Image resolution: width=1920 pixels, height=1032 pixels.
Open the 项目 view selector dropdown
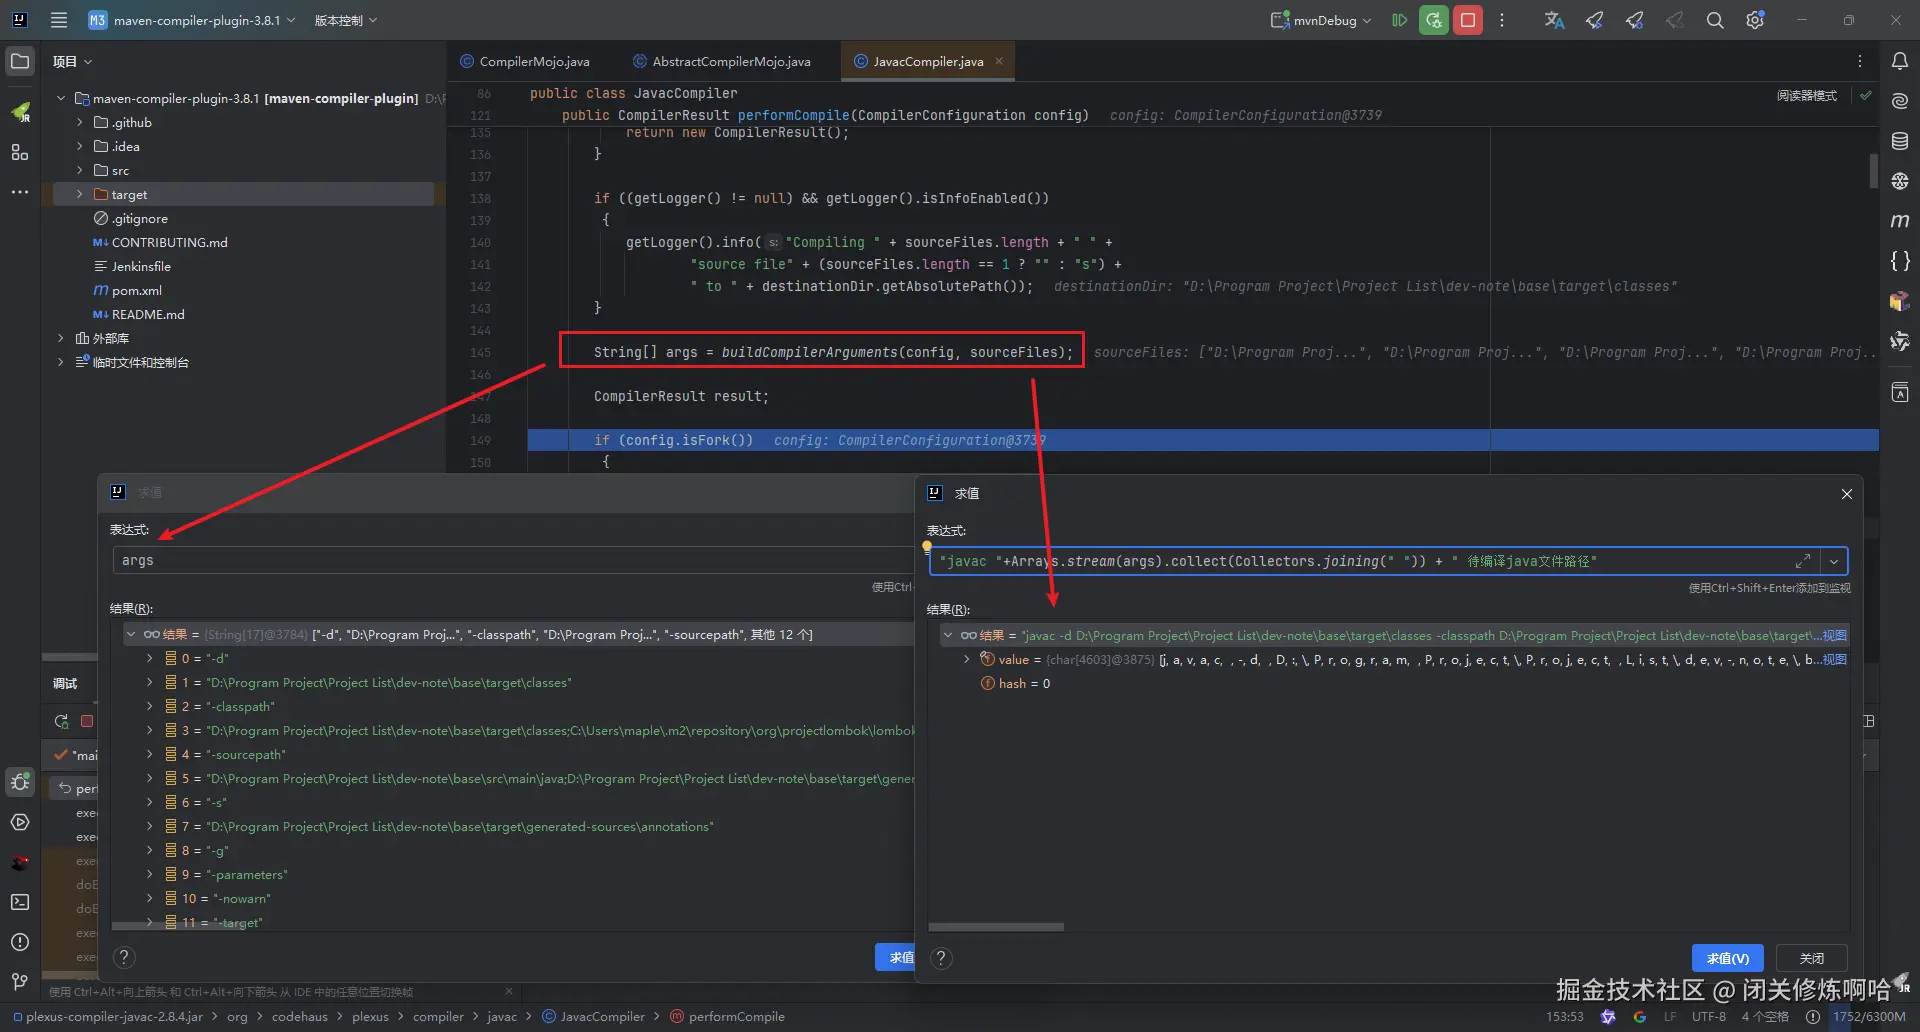pos(72,61)
